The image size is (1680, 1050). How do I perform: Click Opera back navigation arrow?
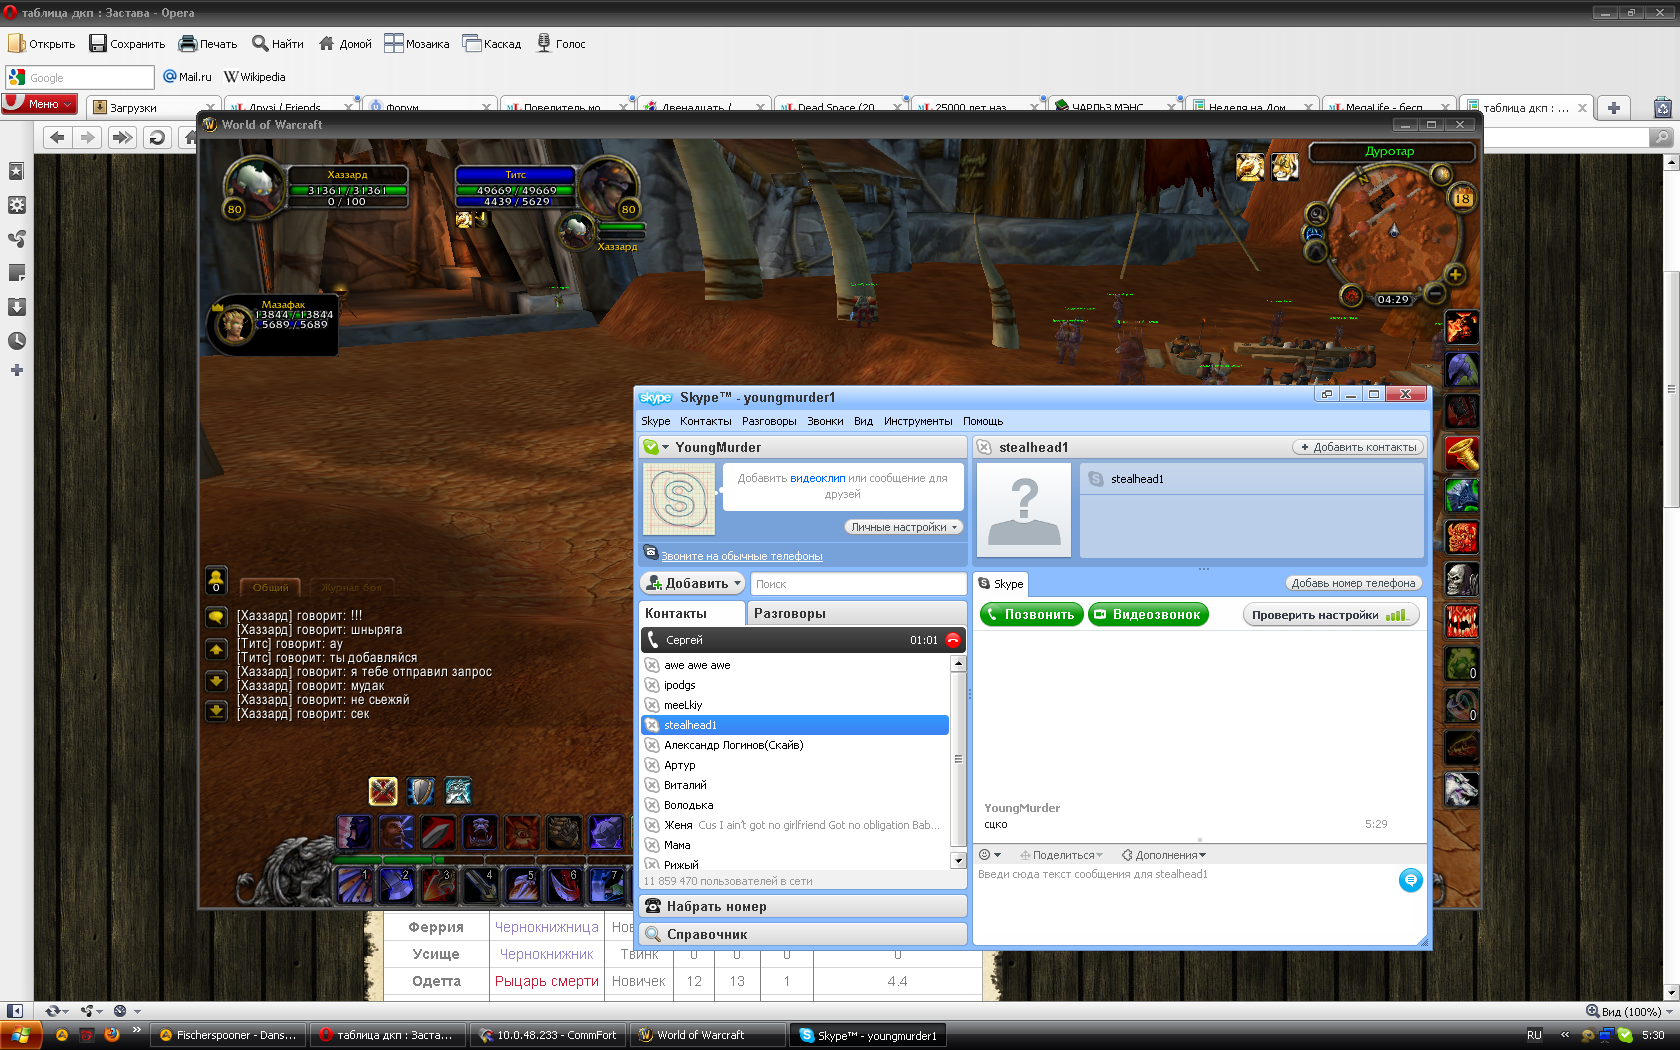(57, 137)
